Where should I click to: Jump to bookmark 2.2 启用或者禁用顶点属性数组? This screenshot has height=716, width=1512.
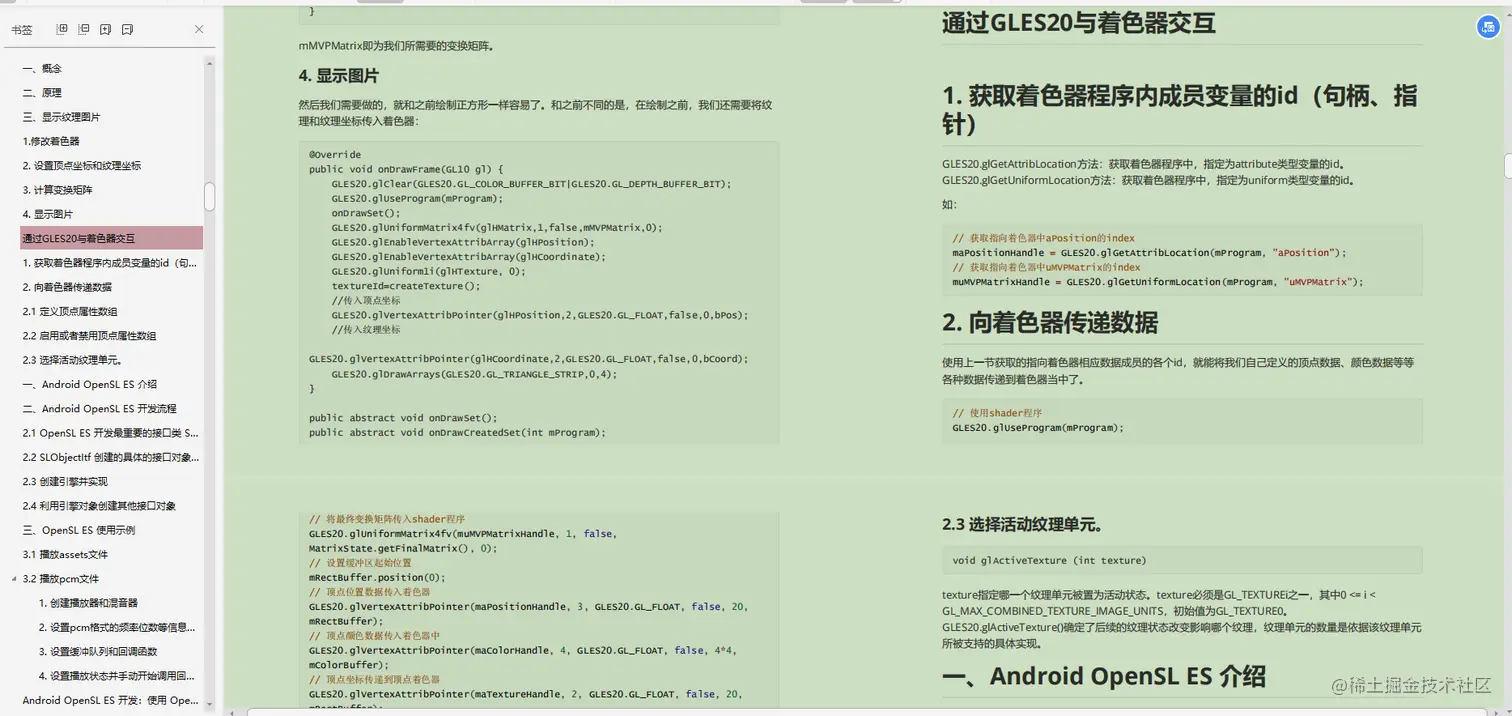(x=89, y=336)
